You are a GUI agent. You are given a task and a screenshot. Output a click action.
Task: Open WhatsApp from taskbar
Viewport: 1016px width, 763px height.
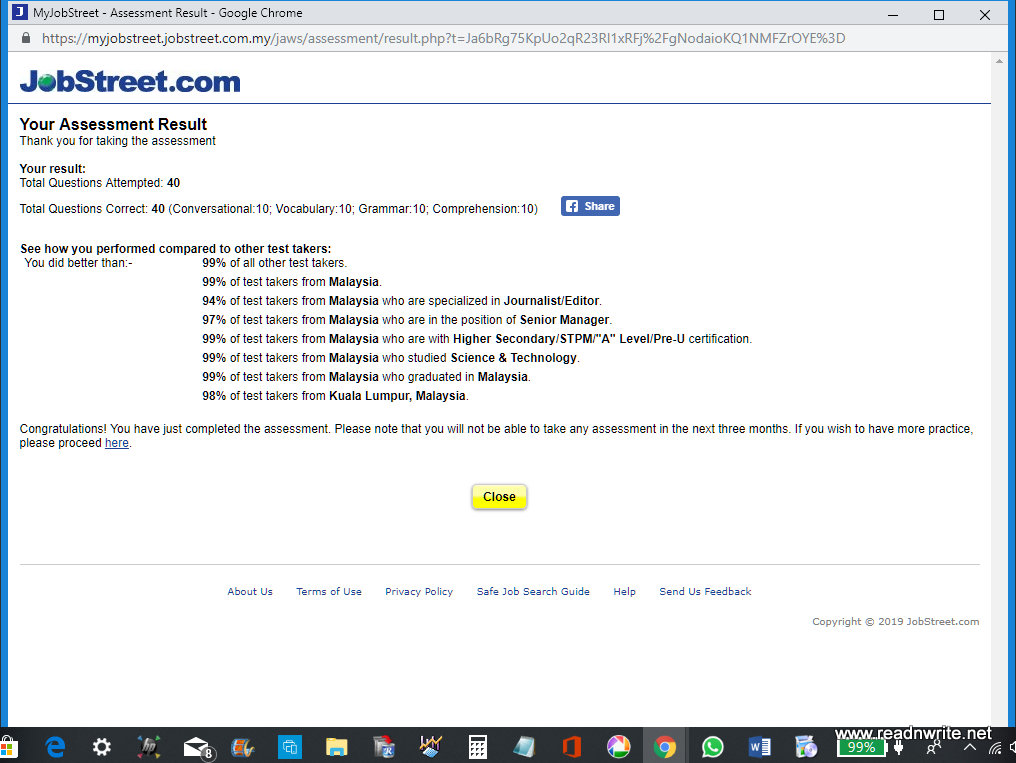click(712, 747)
